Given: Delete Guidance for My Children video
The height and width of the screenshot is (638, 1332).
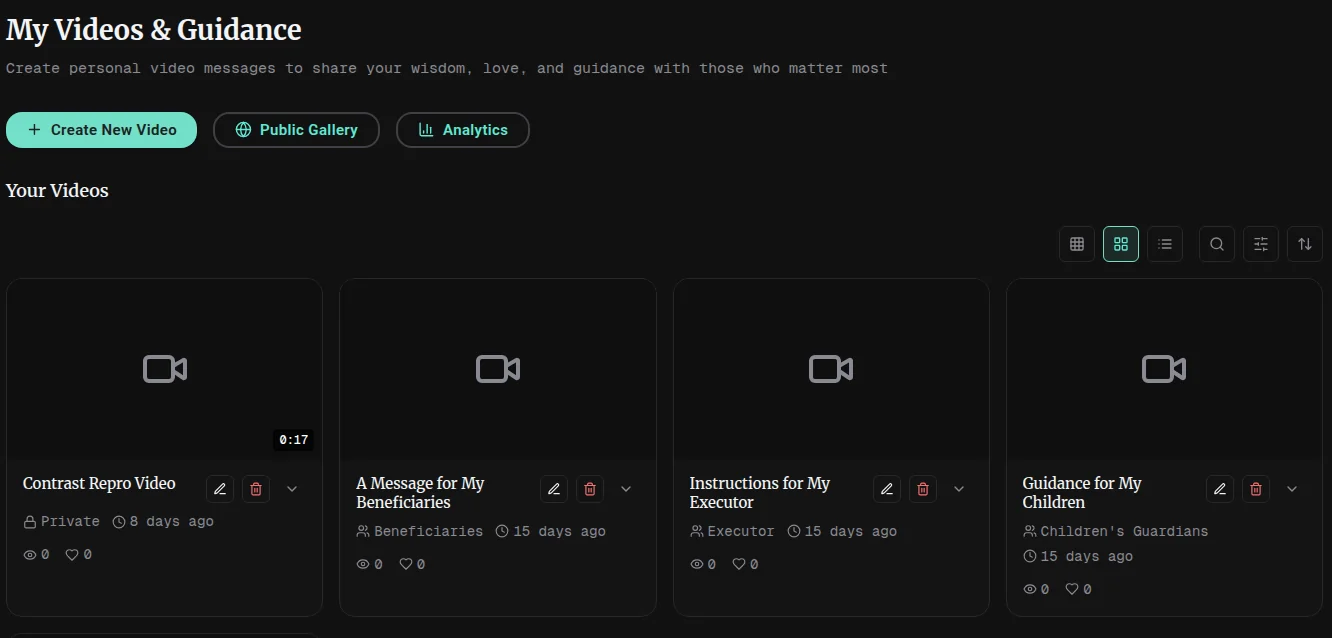Looking at the screenshot, I should click(x=1256, y=489).
